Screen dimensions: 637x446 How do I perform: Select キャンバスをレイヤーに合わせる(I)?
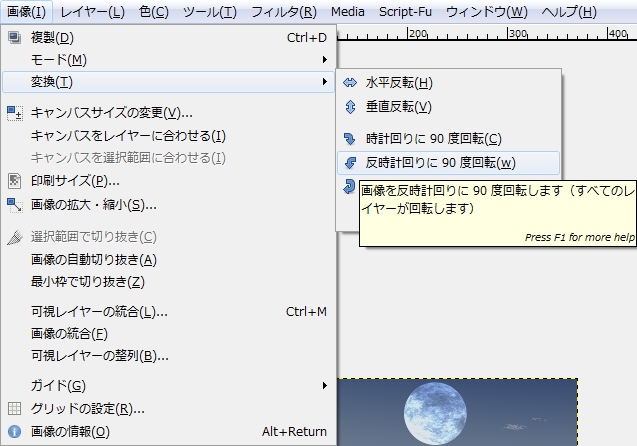tap(168, 136)
